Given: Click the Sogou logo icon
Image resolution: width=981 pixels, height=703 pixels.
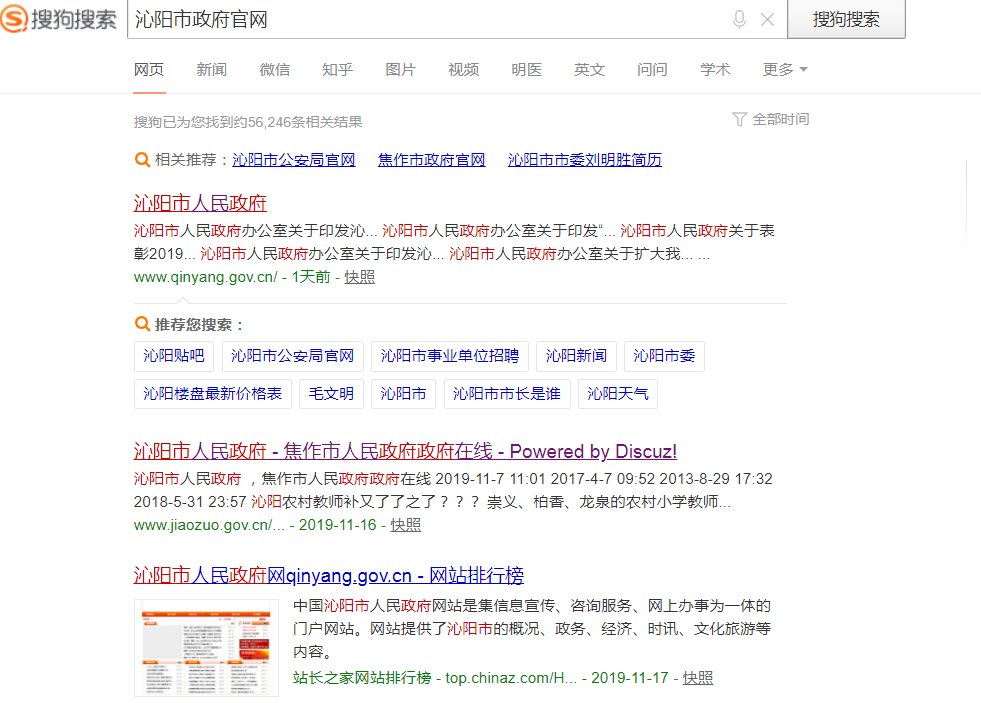Looking at the screenshot, I should [16, 19].
